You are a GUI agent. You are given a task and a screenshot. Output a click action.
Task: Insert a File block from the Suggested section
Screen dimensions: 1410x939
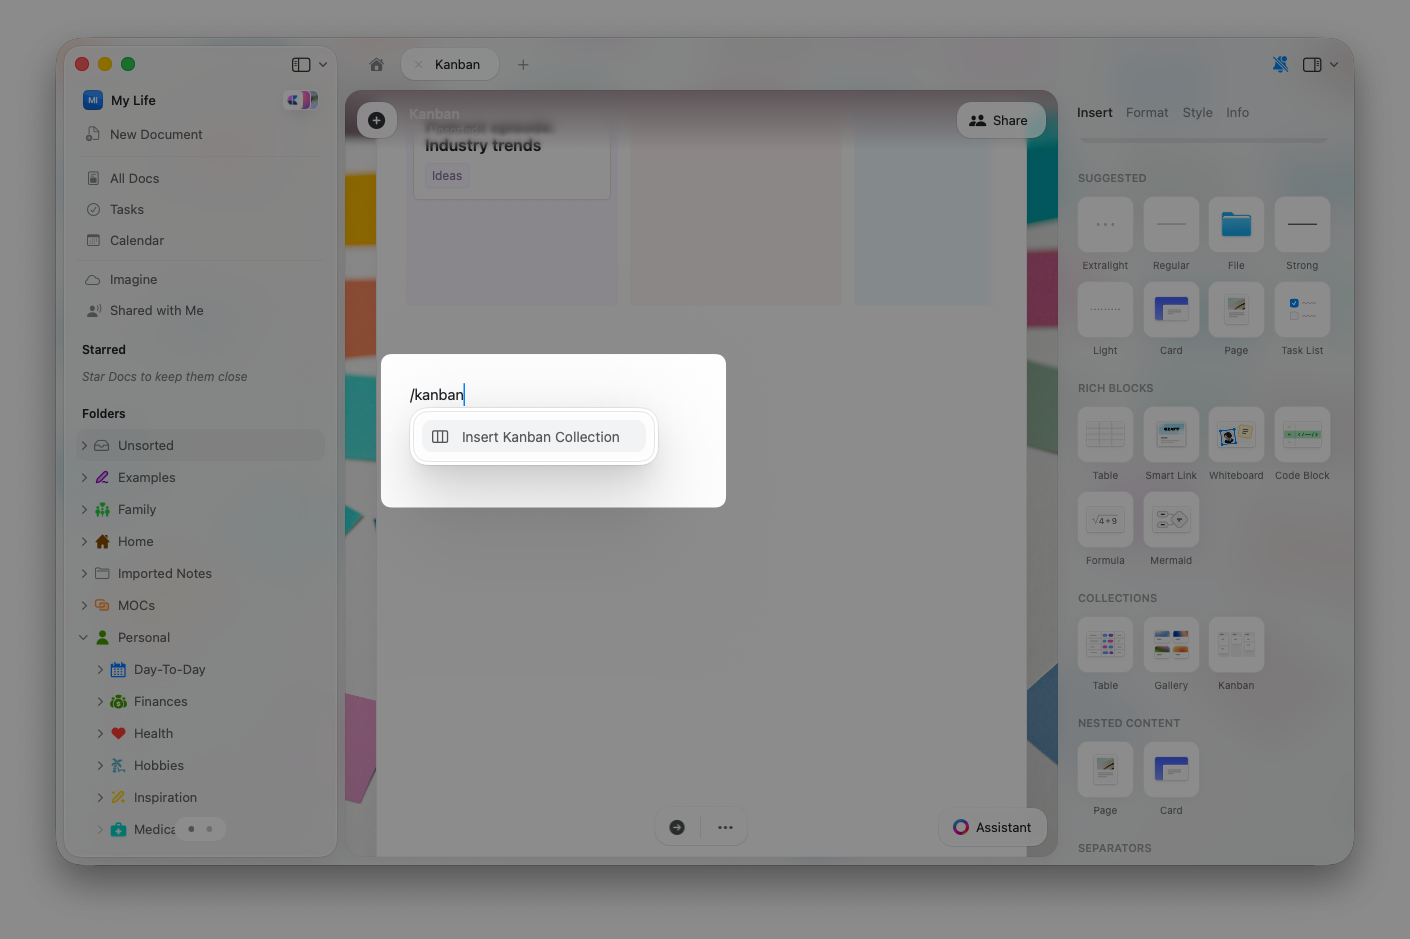(x=1236, y=225)
